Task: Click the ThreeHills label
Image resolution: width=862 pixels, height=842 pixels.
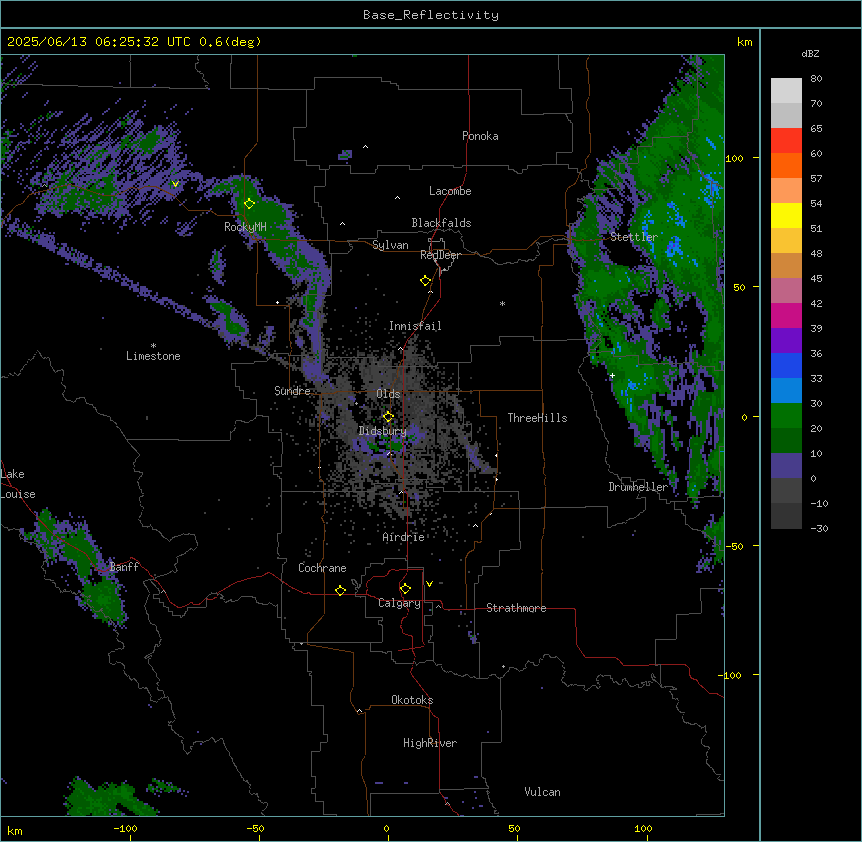Action: 537,418
